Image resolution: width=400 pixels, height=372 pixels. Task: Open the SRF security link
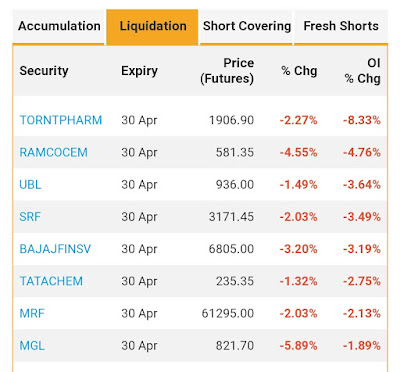tap(30, 217)
